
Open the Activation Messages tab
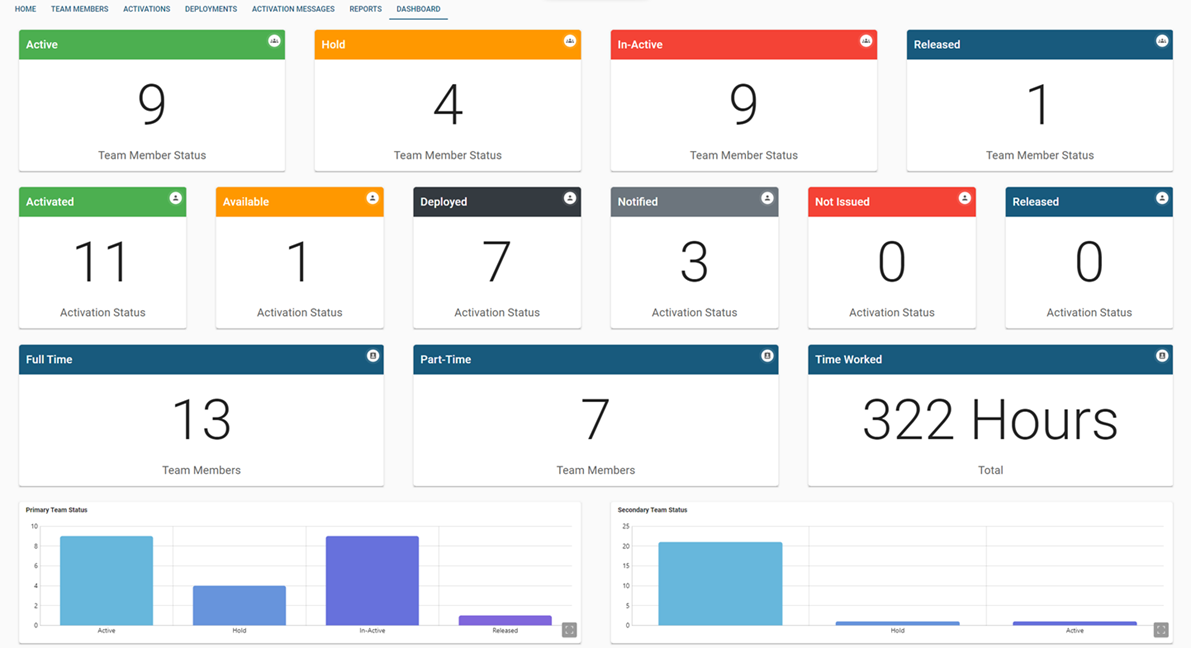click(x=293, y=9)
